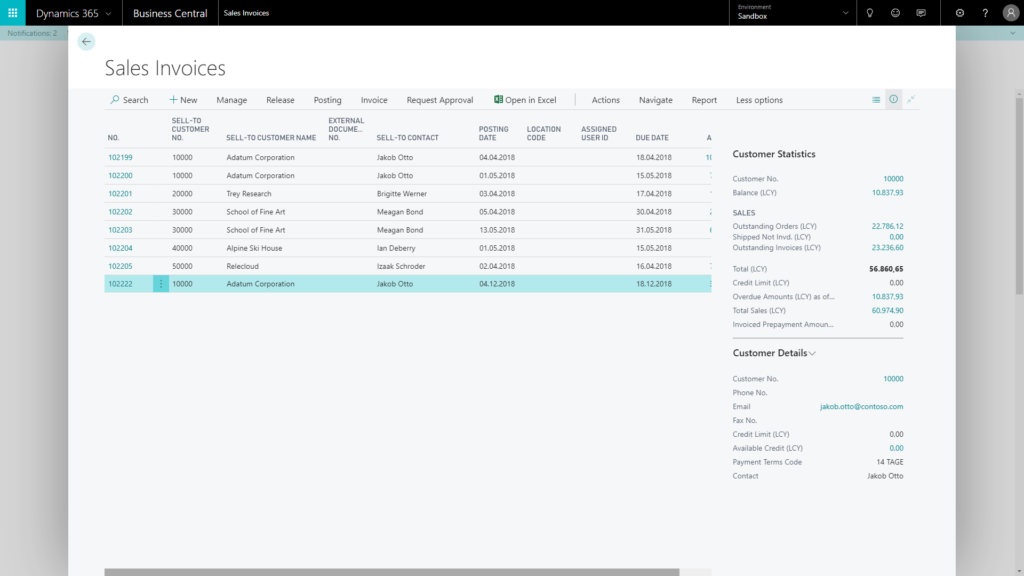Sort by Due Date column header
This screenshot has width=1024, height=576.
(652, 138)
